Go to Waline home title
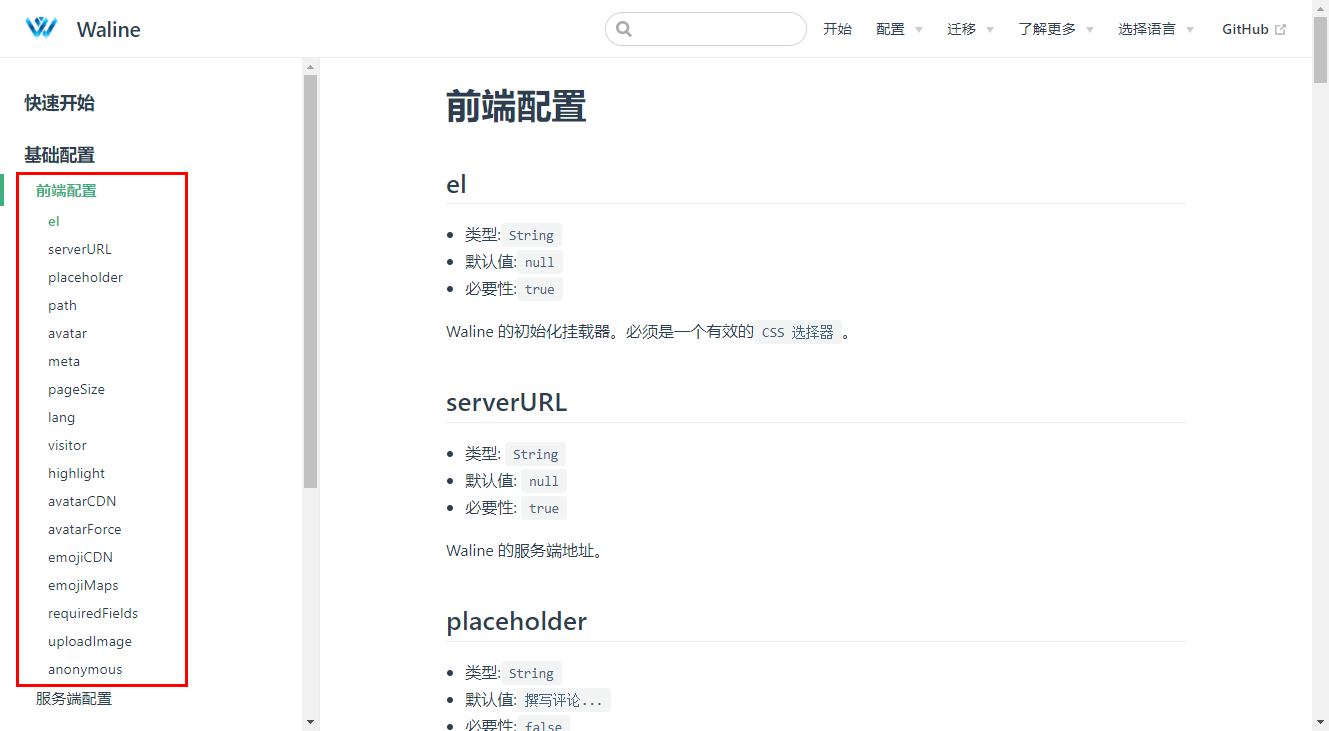The width and height of the screenshot is (1329, 731). (x=108, y=29)
